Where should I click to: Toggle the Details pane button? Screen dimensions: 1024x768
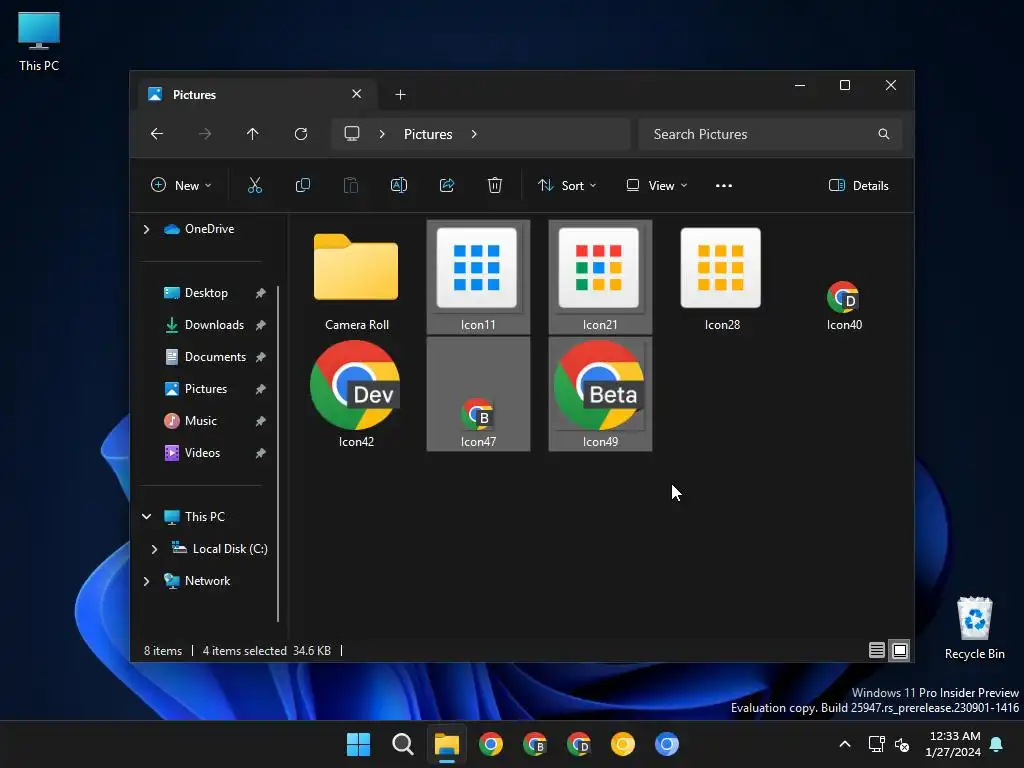click(858, 185)
